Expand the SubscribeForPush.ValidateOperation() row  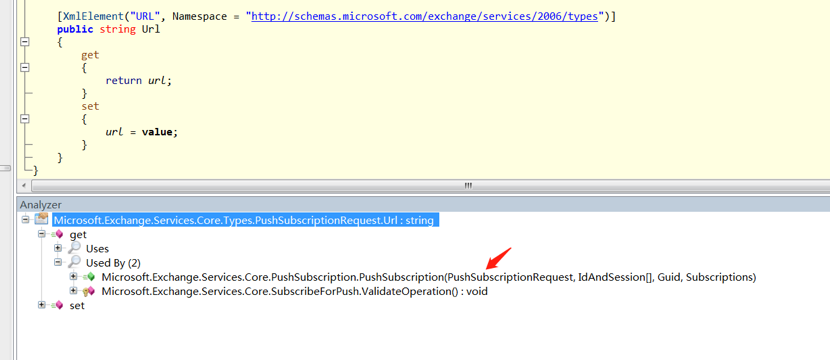coord(74,291)
